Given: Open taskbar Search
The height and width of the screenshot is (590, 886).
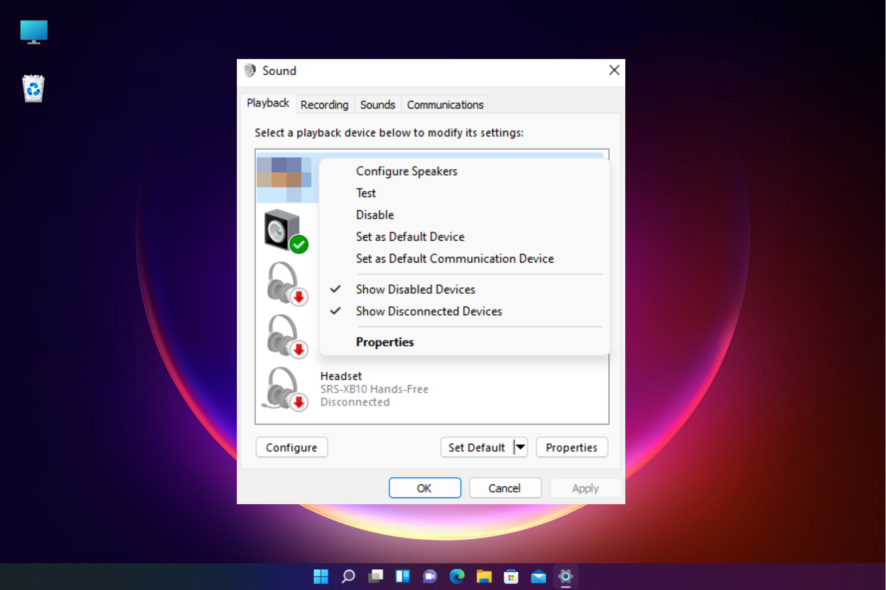Looking at the screenshot, I should [348, 576].
